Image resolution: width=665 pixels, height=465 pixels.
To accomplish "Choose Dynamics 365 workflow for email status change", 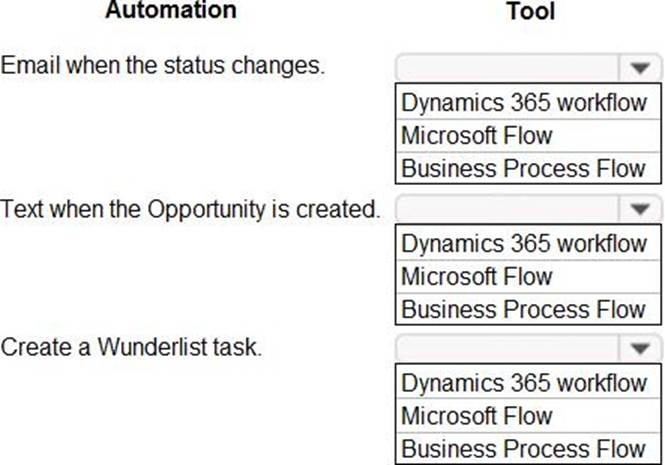I will pos(524,103).
